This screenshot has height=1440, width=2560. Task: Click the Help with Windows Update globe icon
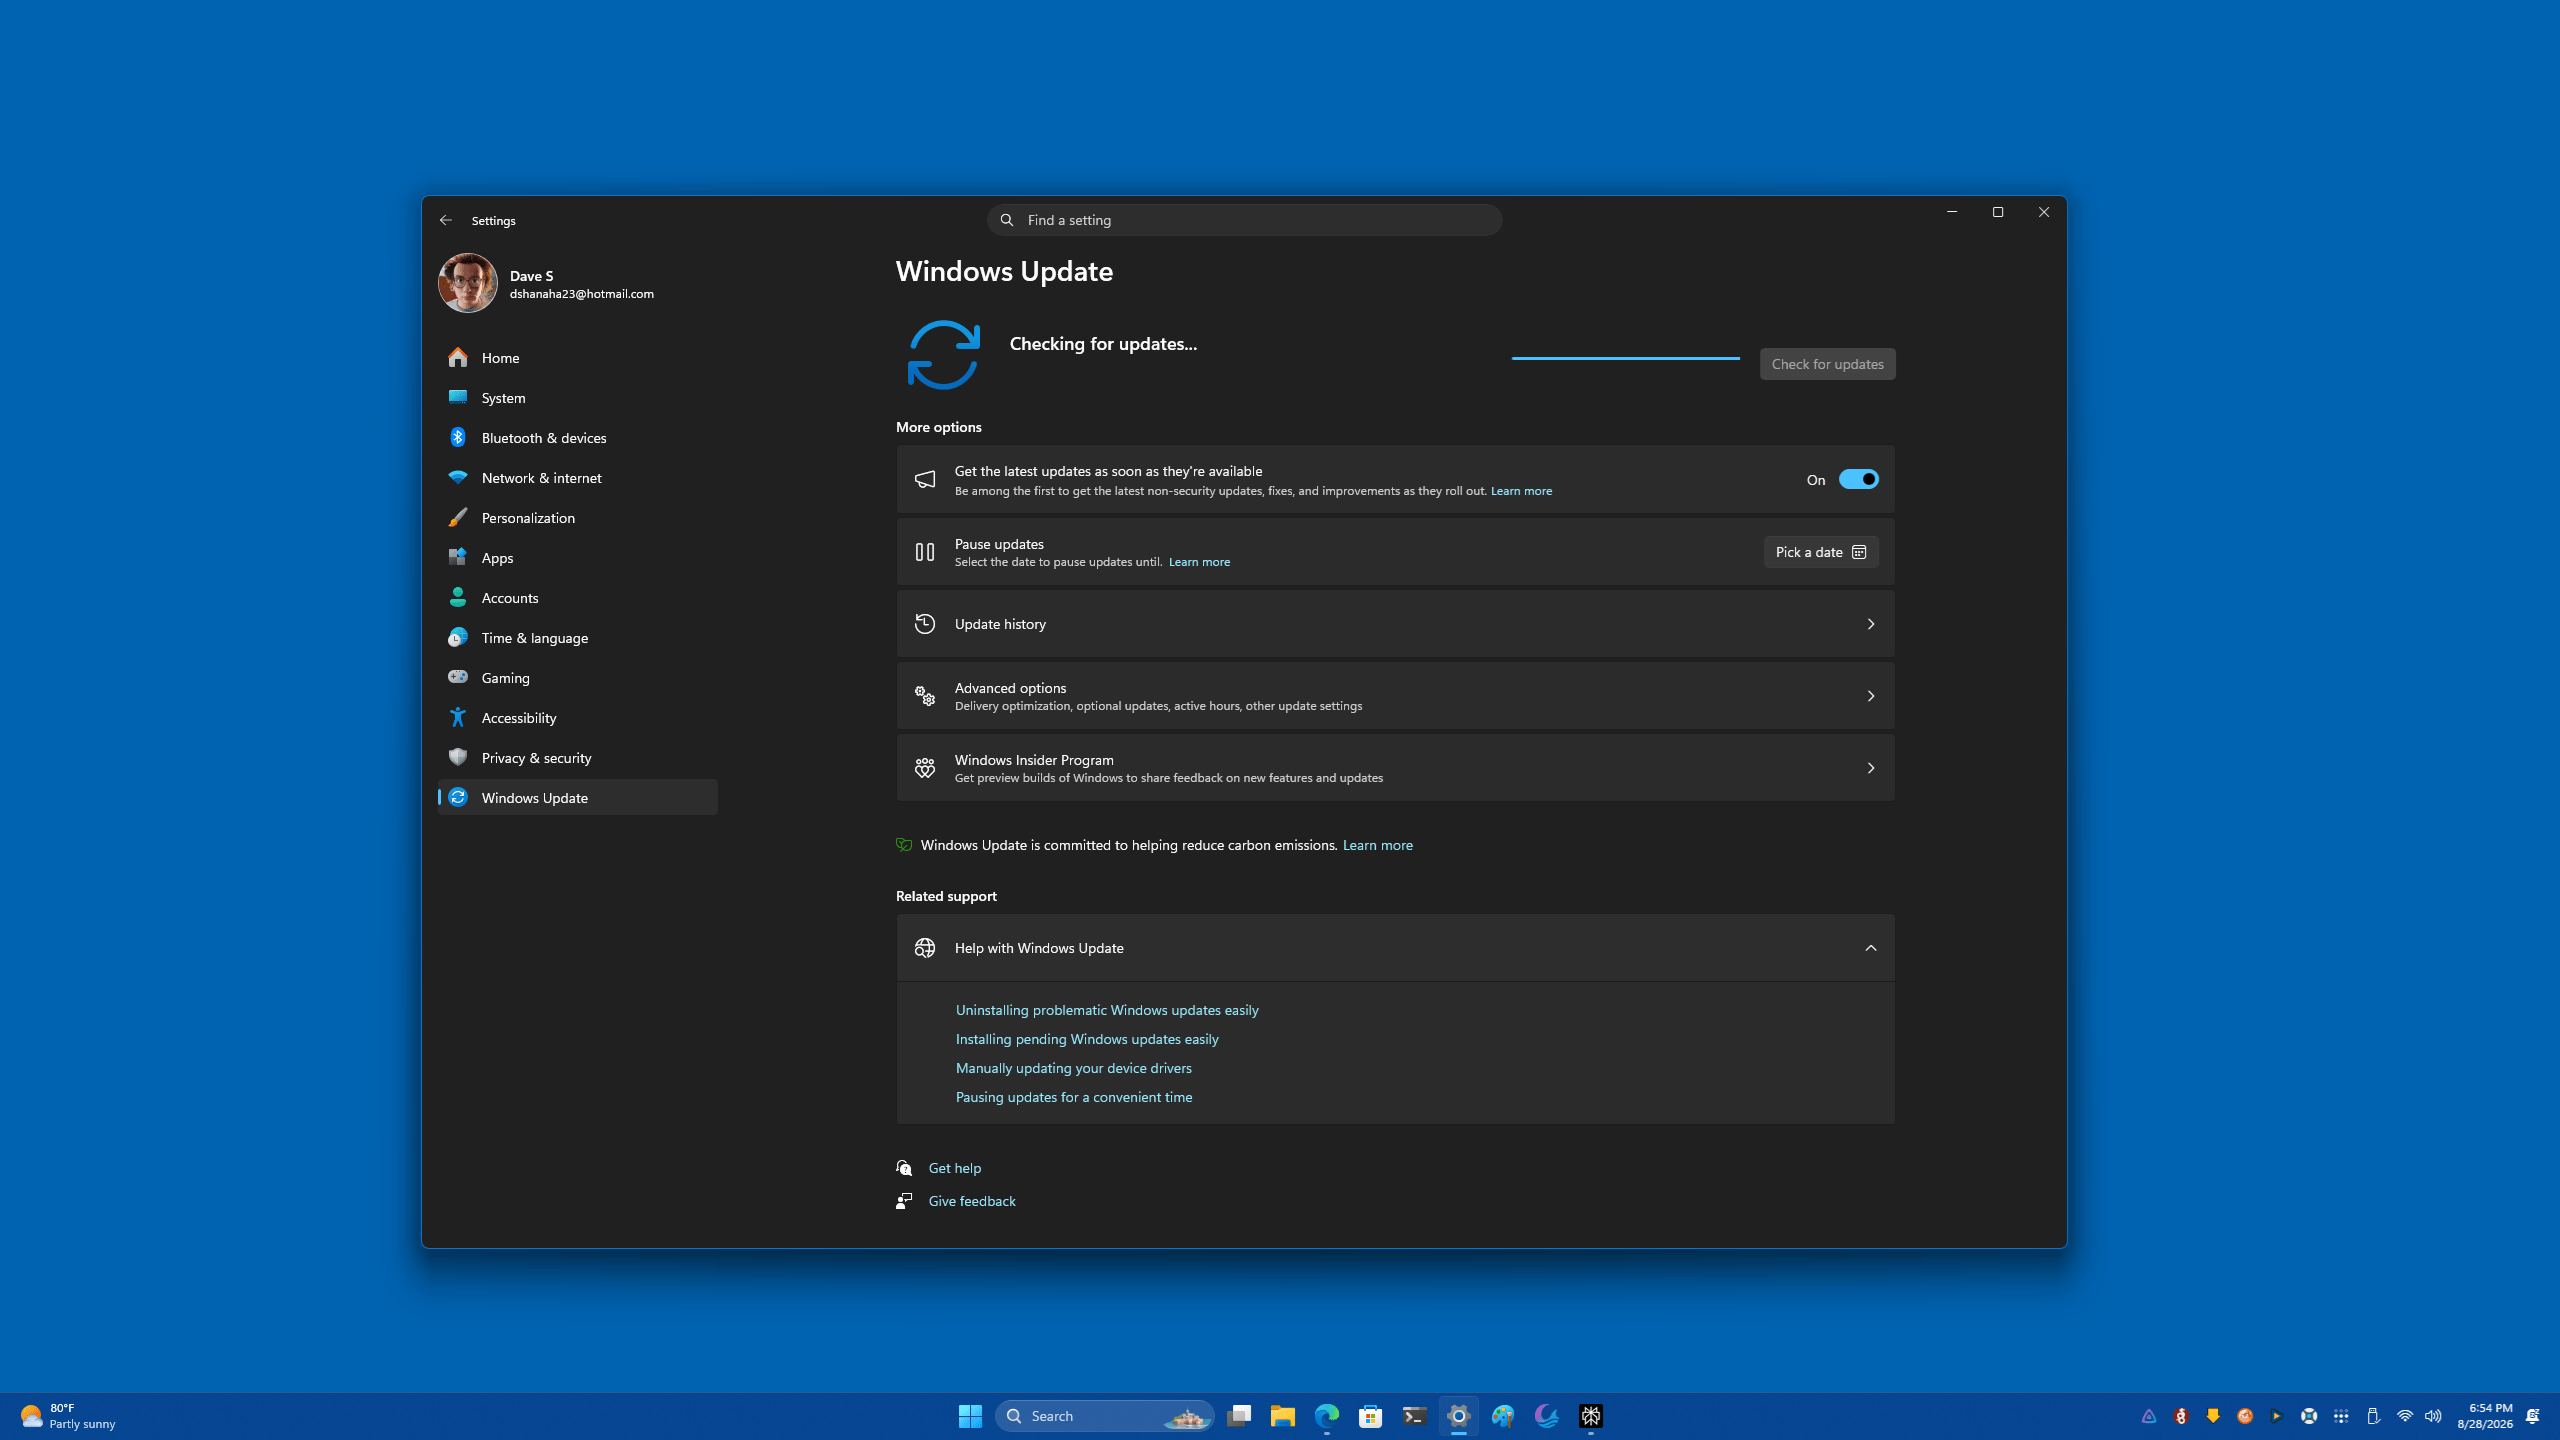(x=925, y=948)
